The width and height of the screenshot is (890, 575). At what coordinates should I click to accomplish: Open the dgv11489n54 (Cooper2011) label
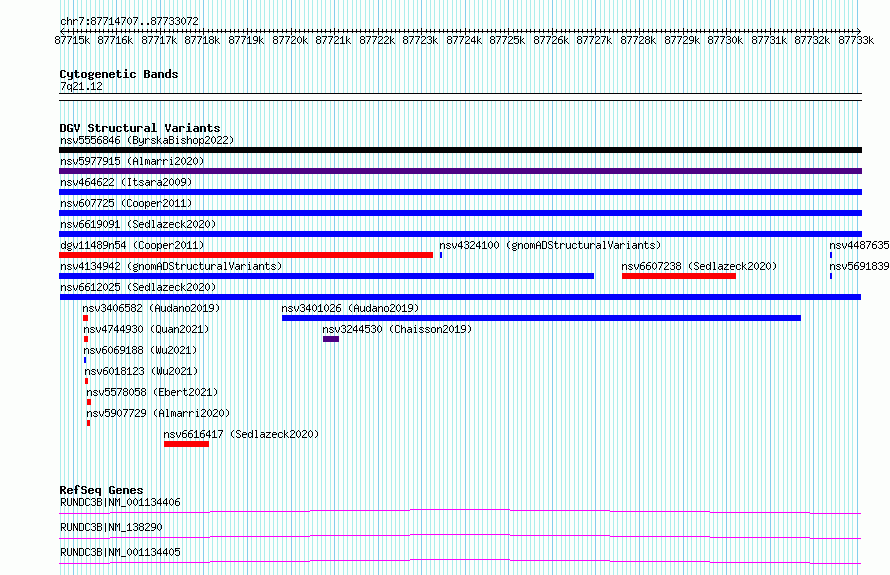[132, 245]
